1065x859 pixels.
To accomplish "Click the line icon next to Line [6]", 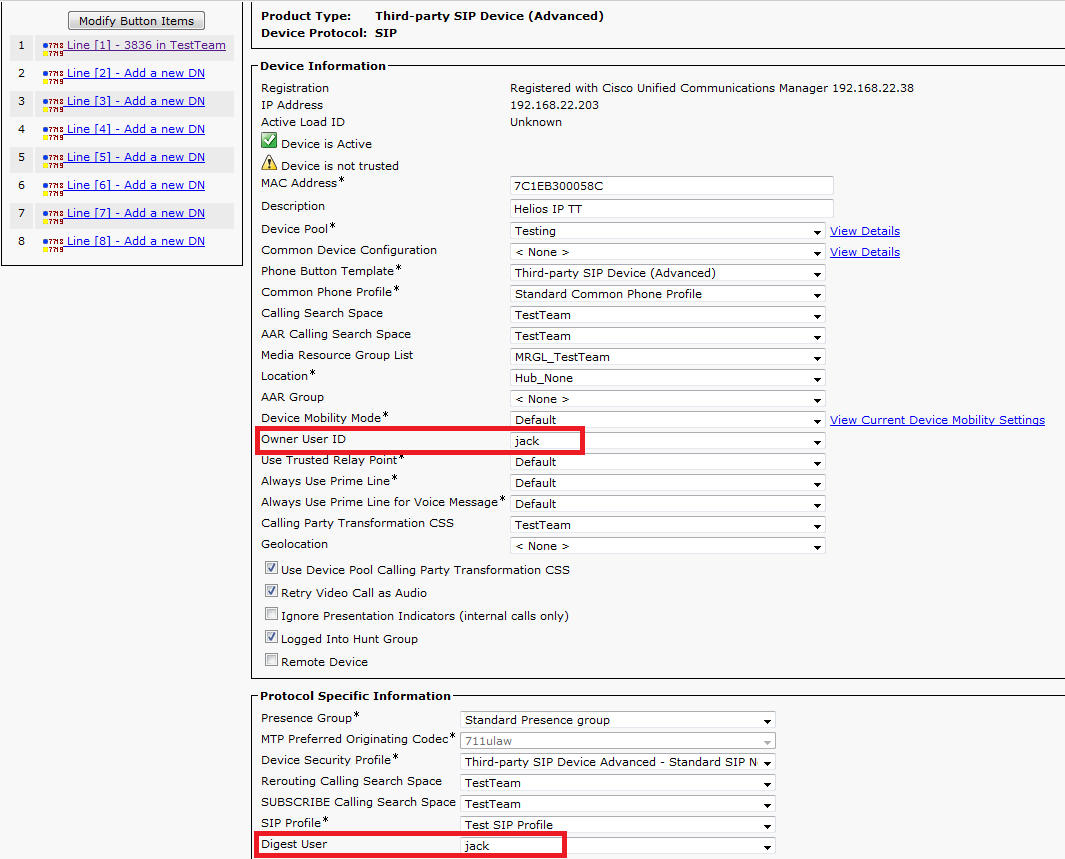I will 53,187.
